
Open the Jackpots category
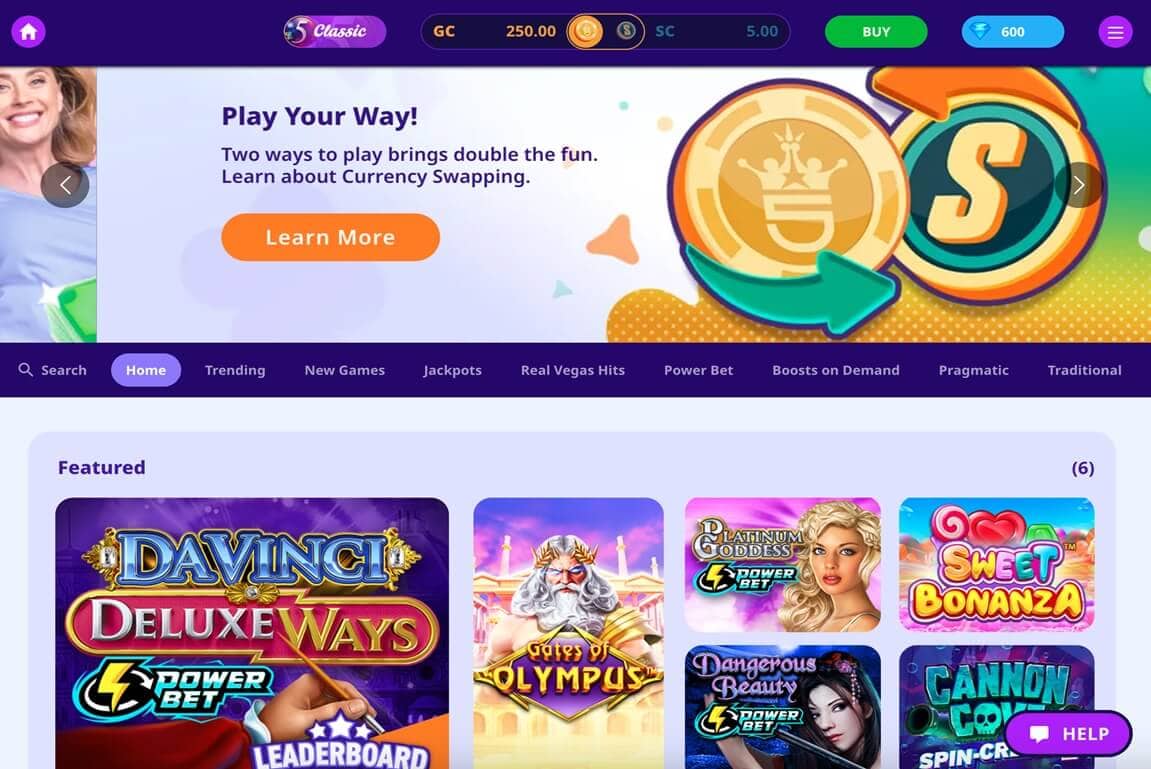(452, 370)
